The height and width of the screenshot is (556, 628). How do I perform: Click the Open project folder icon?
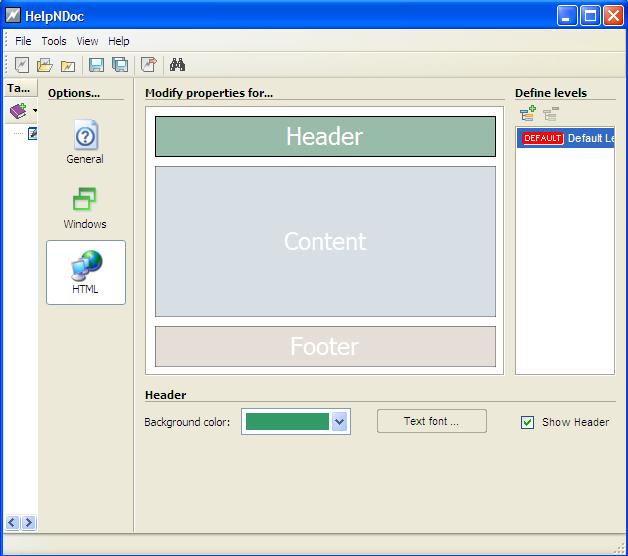(44, 64)
